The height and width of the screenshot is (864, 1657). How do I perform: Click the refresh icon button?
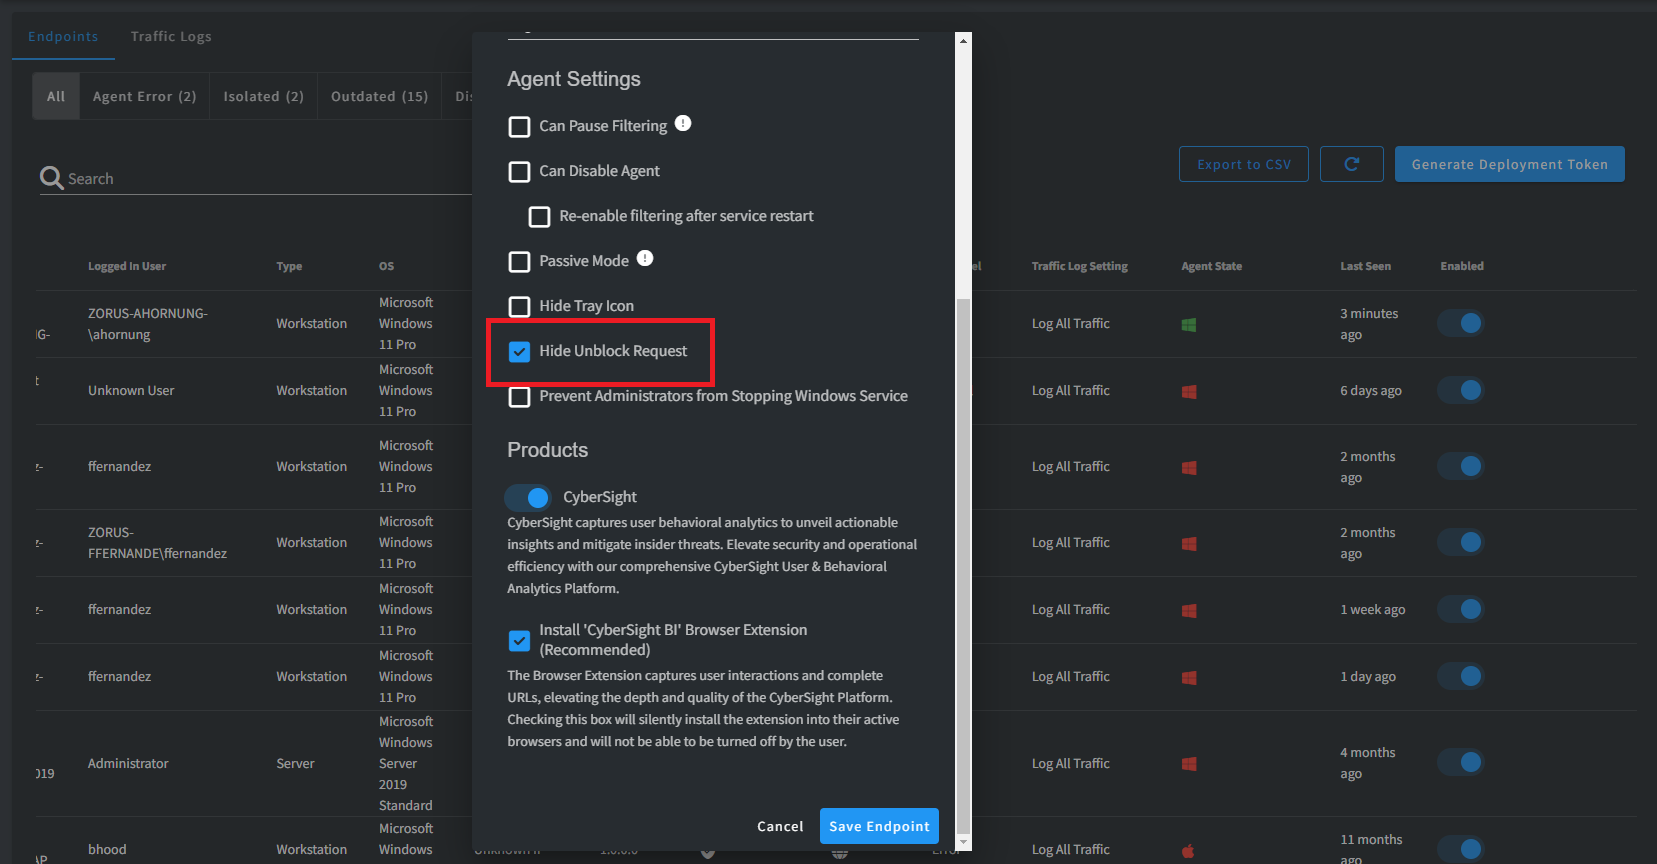pos(1351,164)
